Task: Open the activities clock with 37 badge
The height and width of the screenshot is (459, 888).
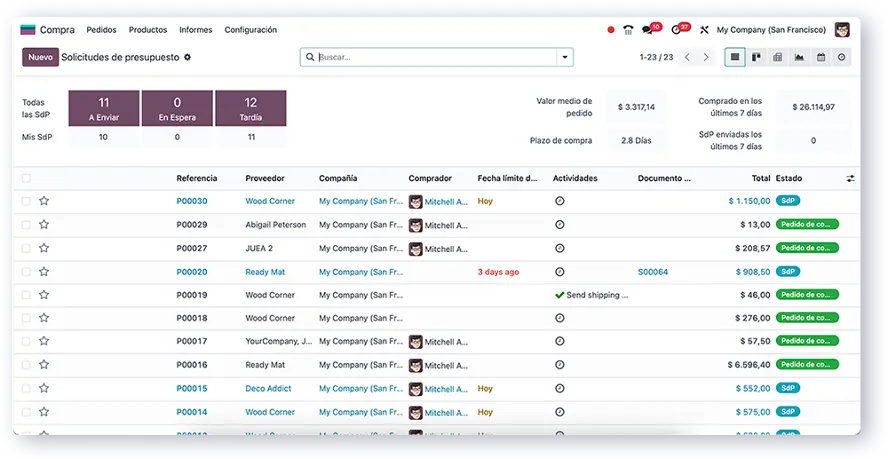Action: point(678,30)
